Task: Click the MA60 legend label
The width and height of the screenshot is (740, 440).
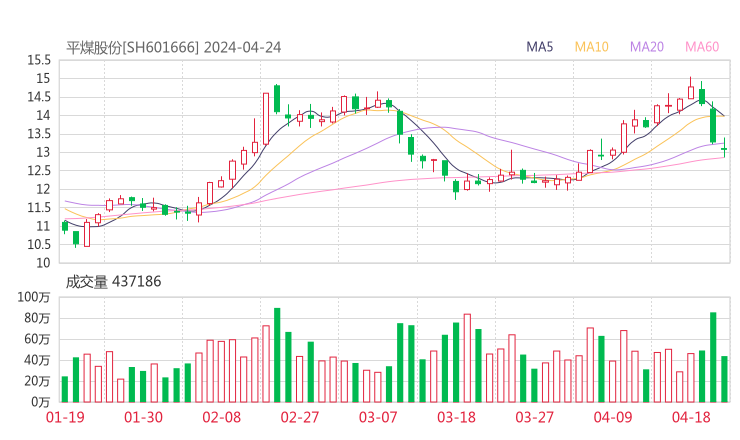Action: pyautogui.click(x=702, y=47)
